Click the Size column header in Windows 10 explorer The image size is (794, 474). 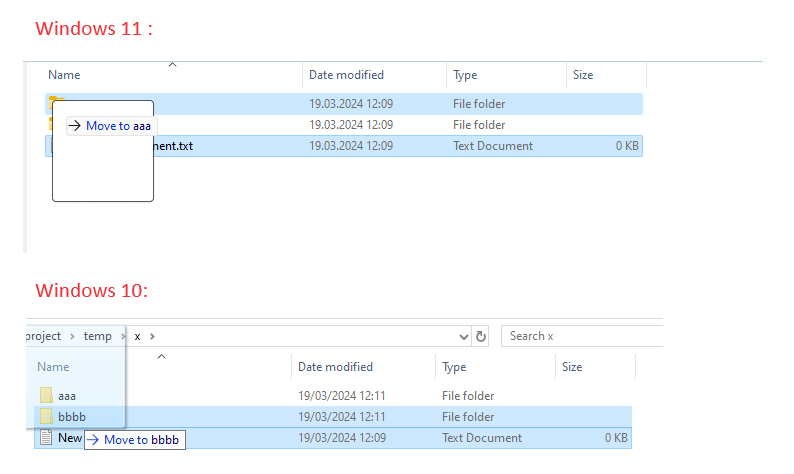(x=572, y=367)
